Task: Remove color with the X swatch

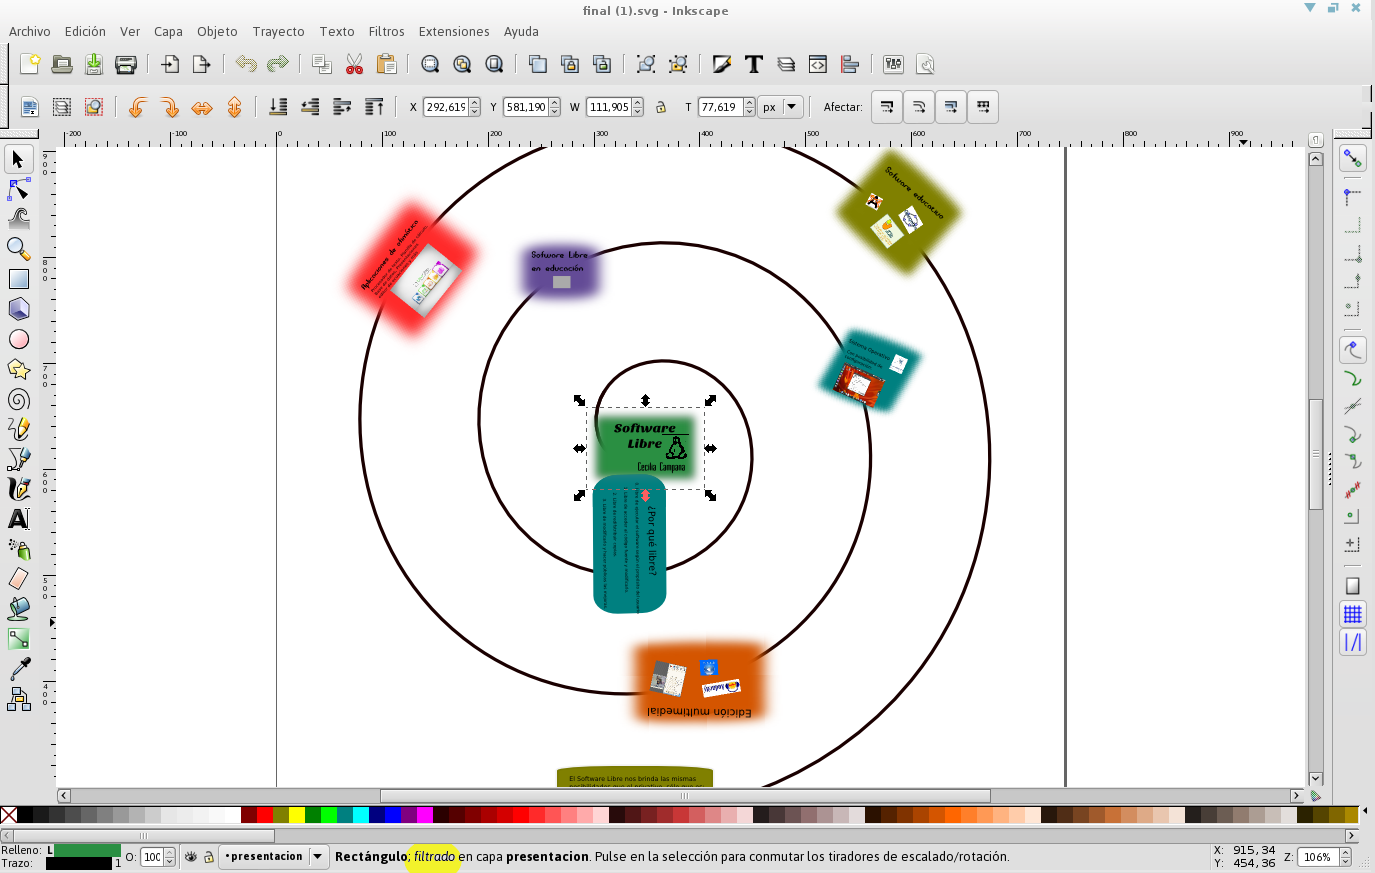Action: (8, 815)
